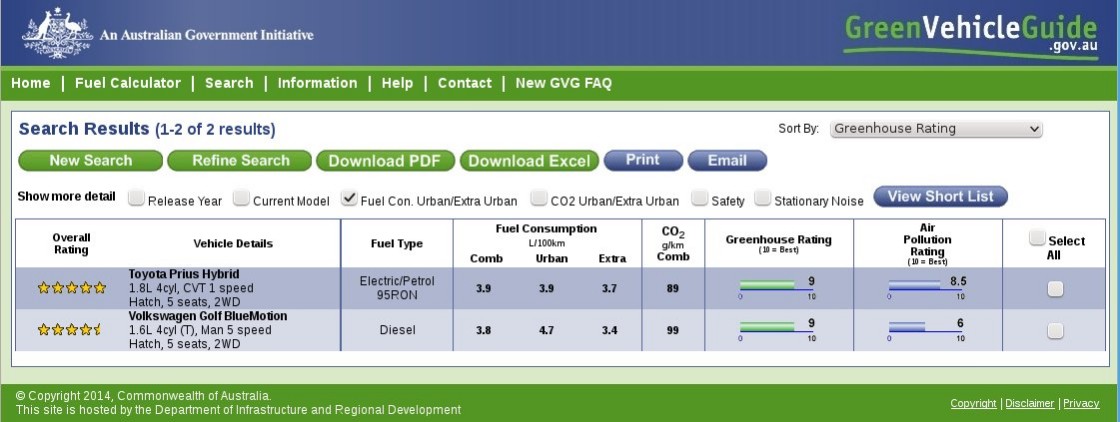Open the Help menu item
The image size is (1120, 422).
coord(397,83)
